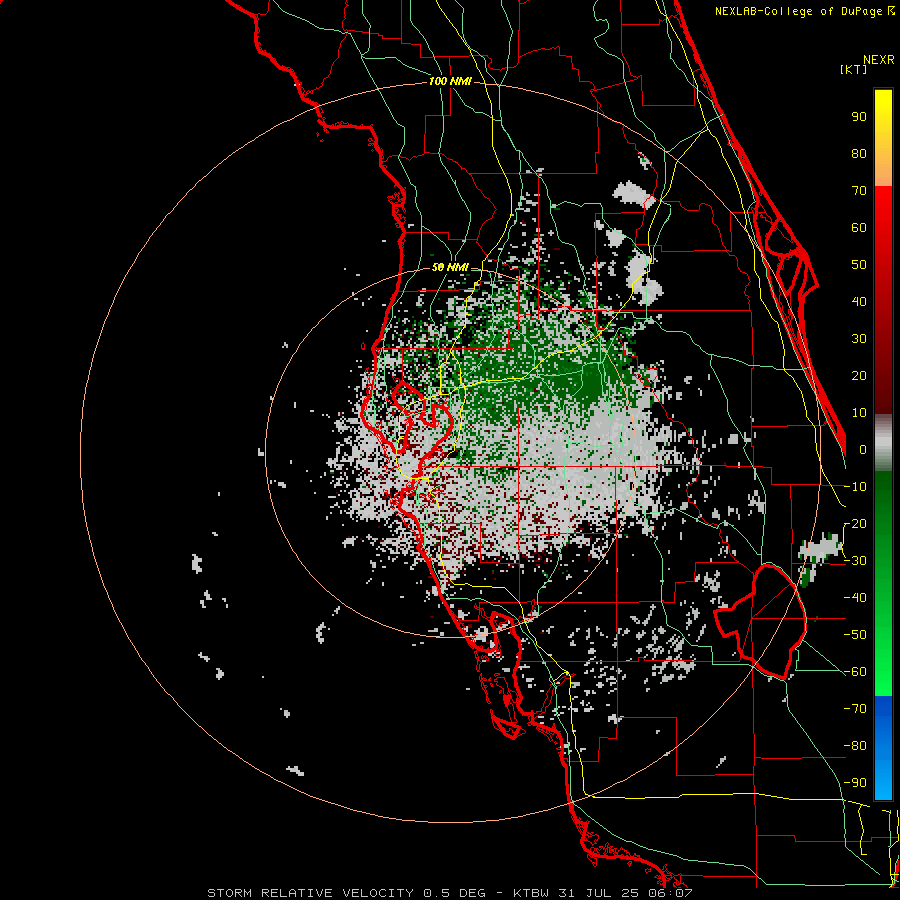The height and width of the screenshot is (900, 900).
Task: Click the 0 knot scale label
Action: click(863, 449)
